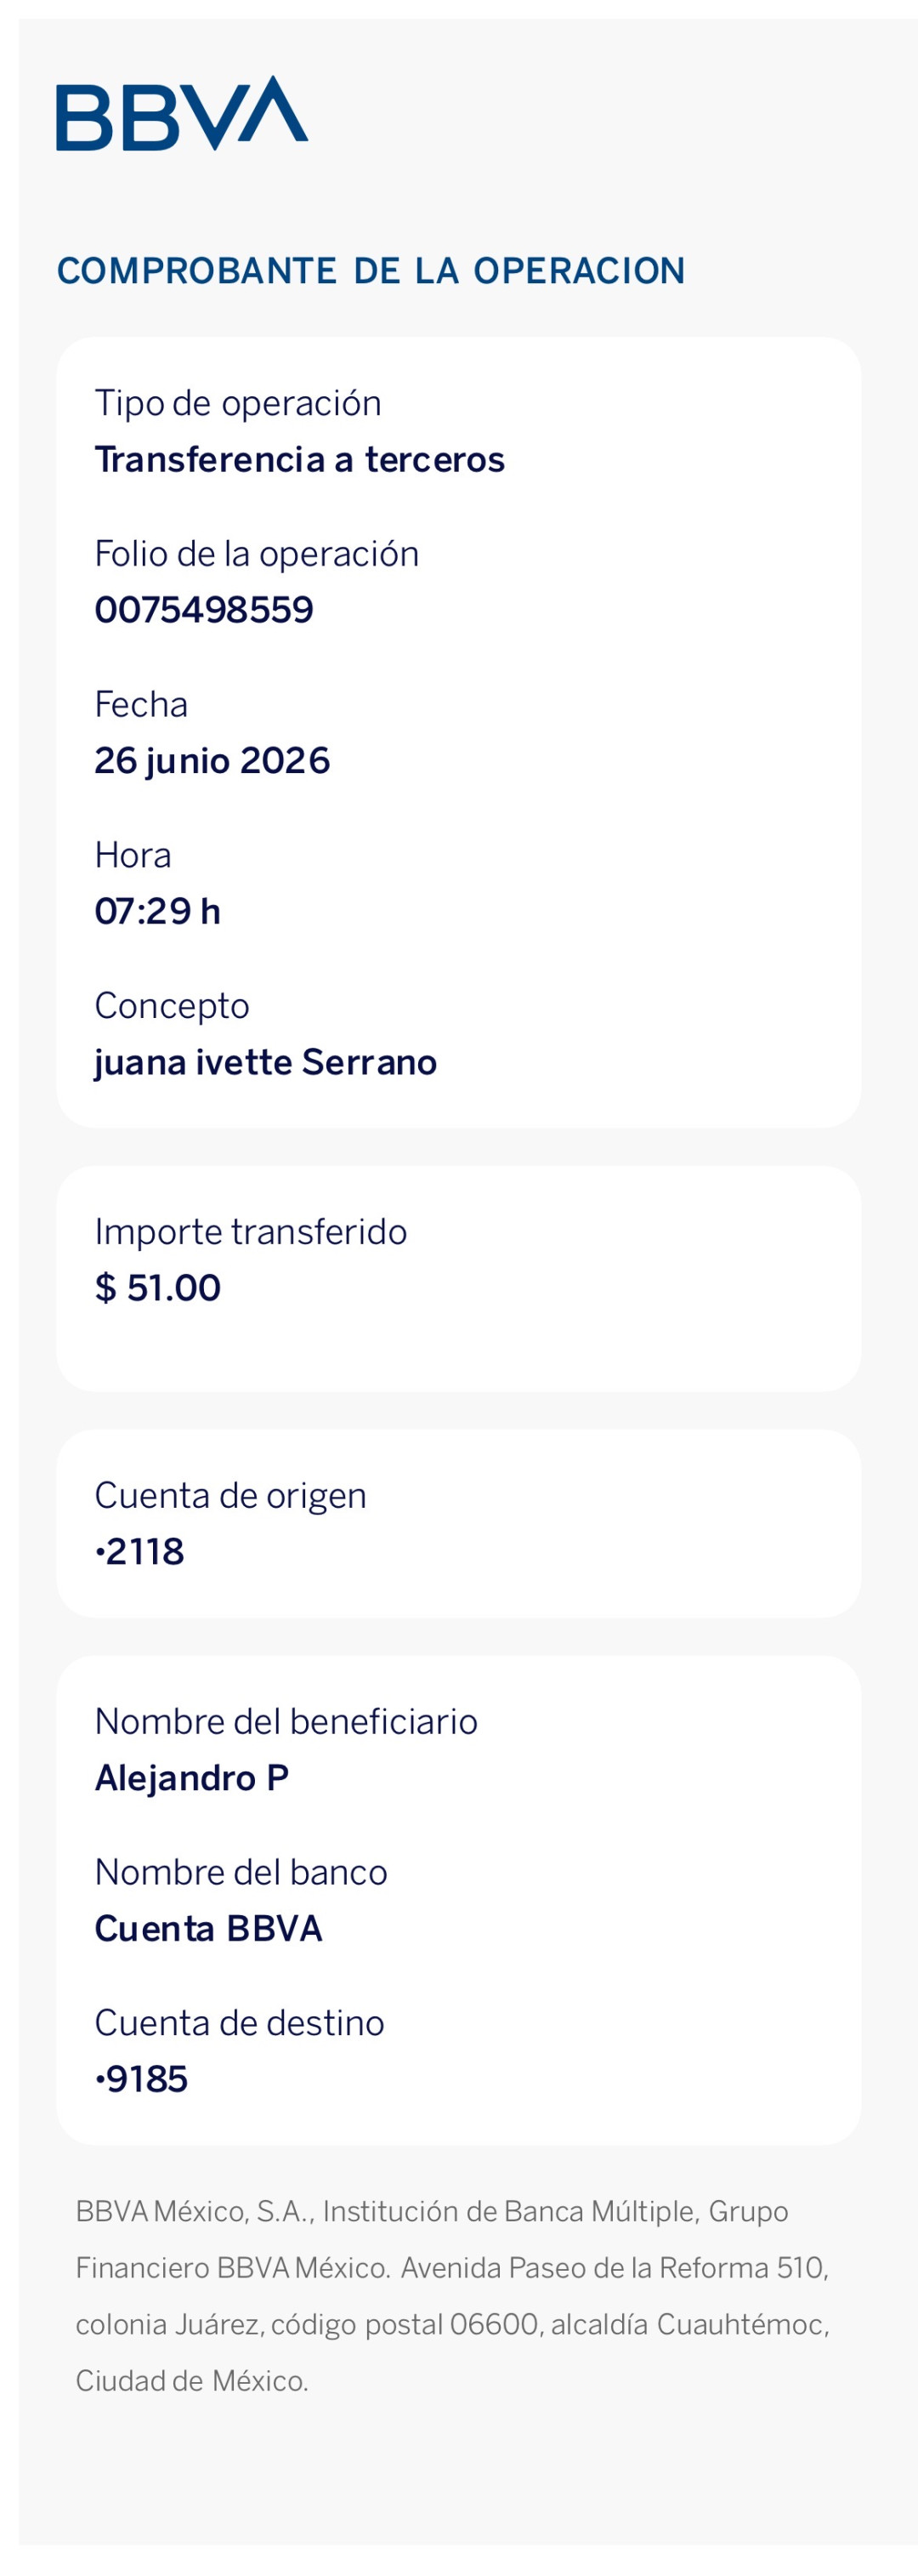Click the Cuenta de destino label
The image size is (918, 2576).
[240, 2023]
